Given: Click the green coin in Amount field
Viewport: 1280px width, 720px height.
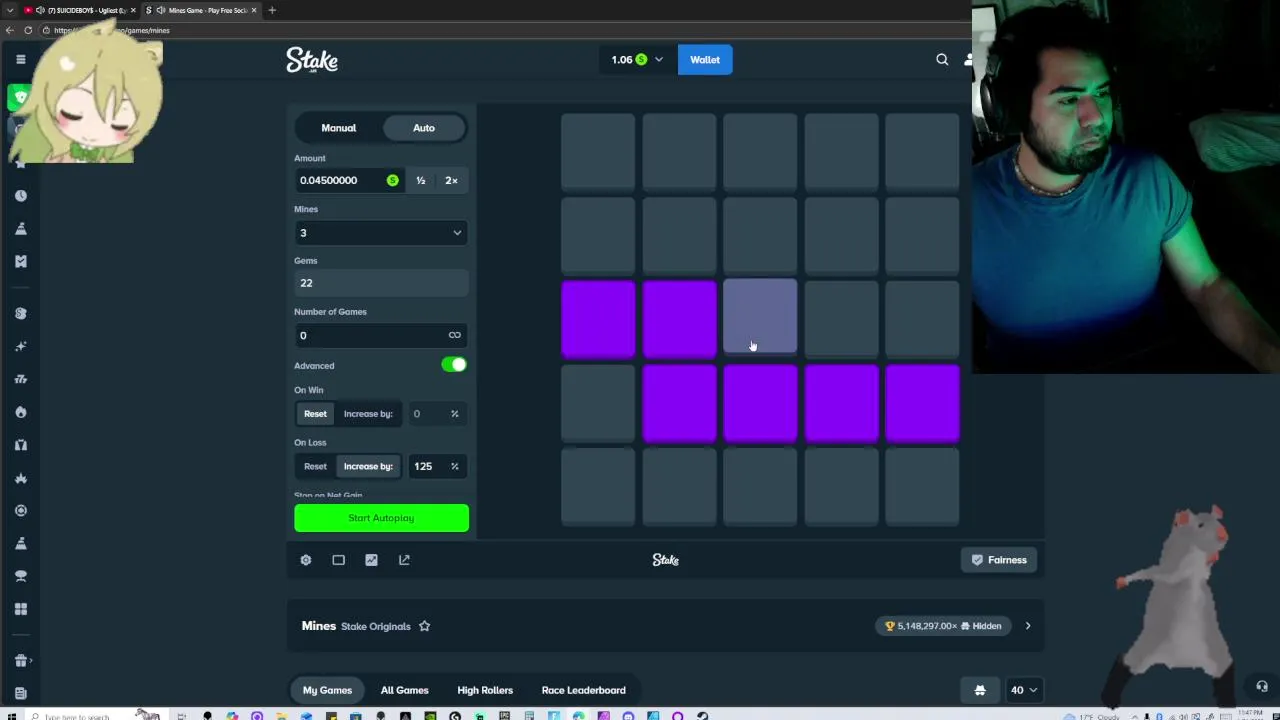Looking at the screenshot, I should click(392, 180).
